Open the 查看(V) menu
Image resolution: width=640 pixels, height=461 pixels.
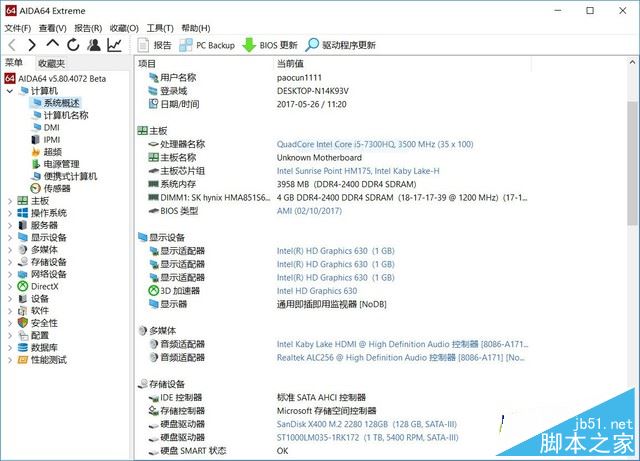[x=53, y=28]
